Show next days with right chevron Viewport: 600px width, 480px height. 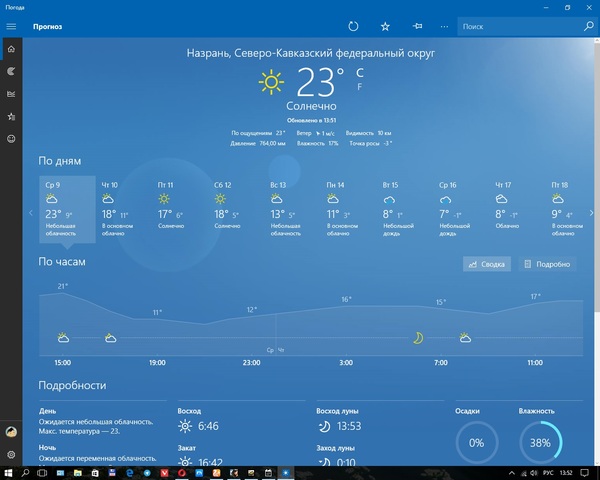point(591,213)
